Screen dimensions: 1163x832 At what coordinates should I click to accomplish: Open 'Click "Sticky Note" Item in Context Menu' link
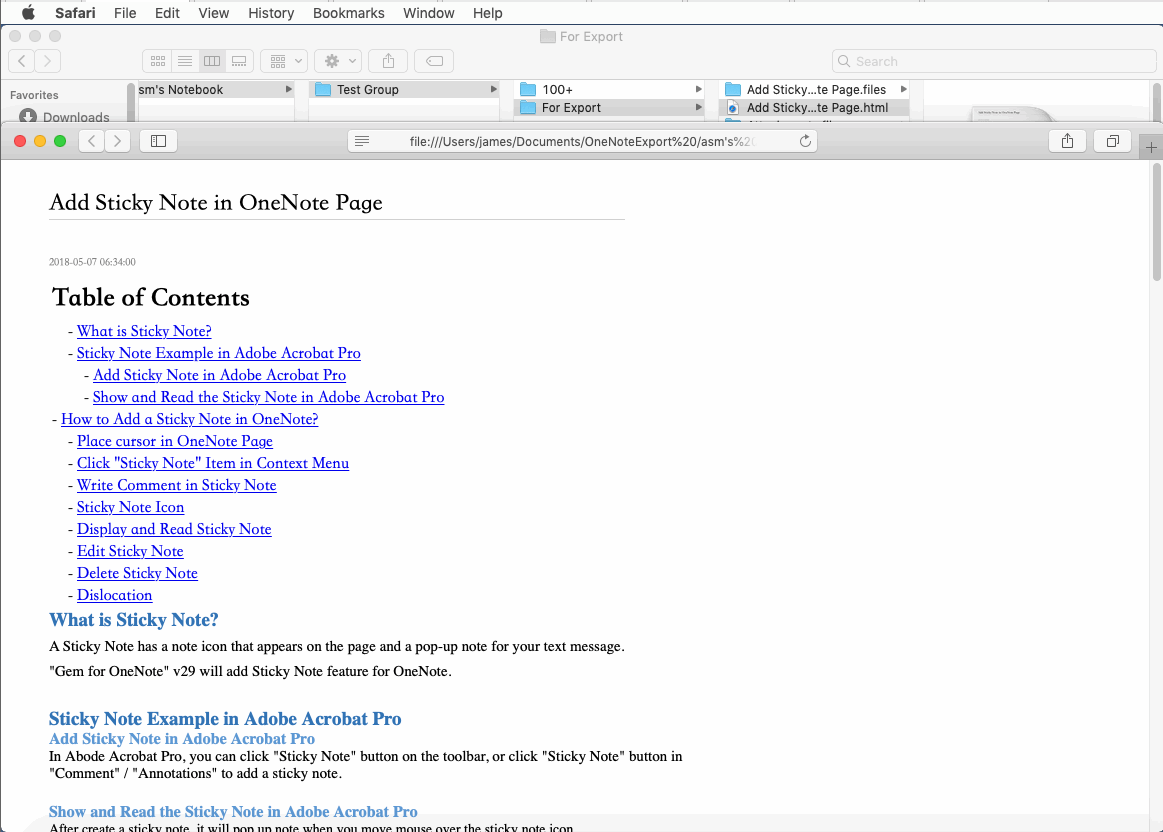coord(213,463)
